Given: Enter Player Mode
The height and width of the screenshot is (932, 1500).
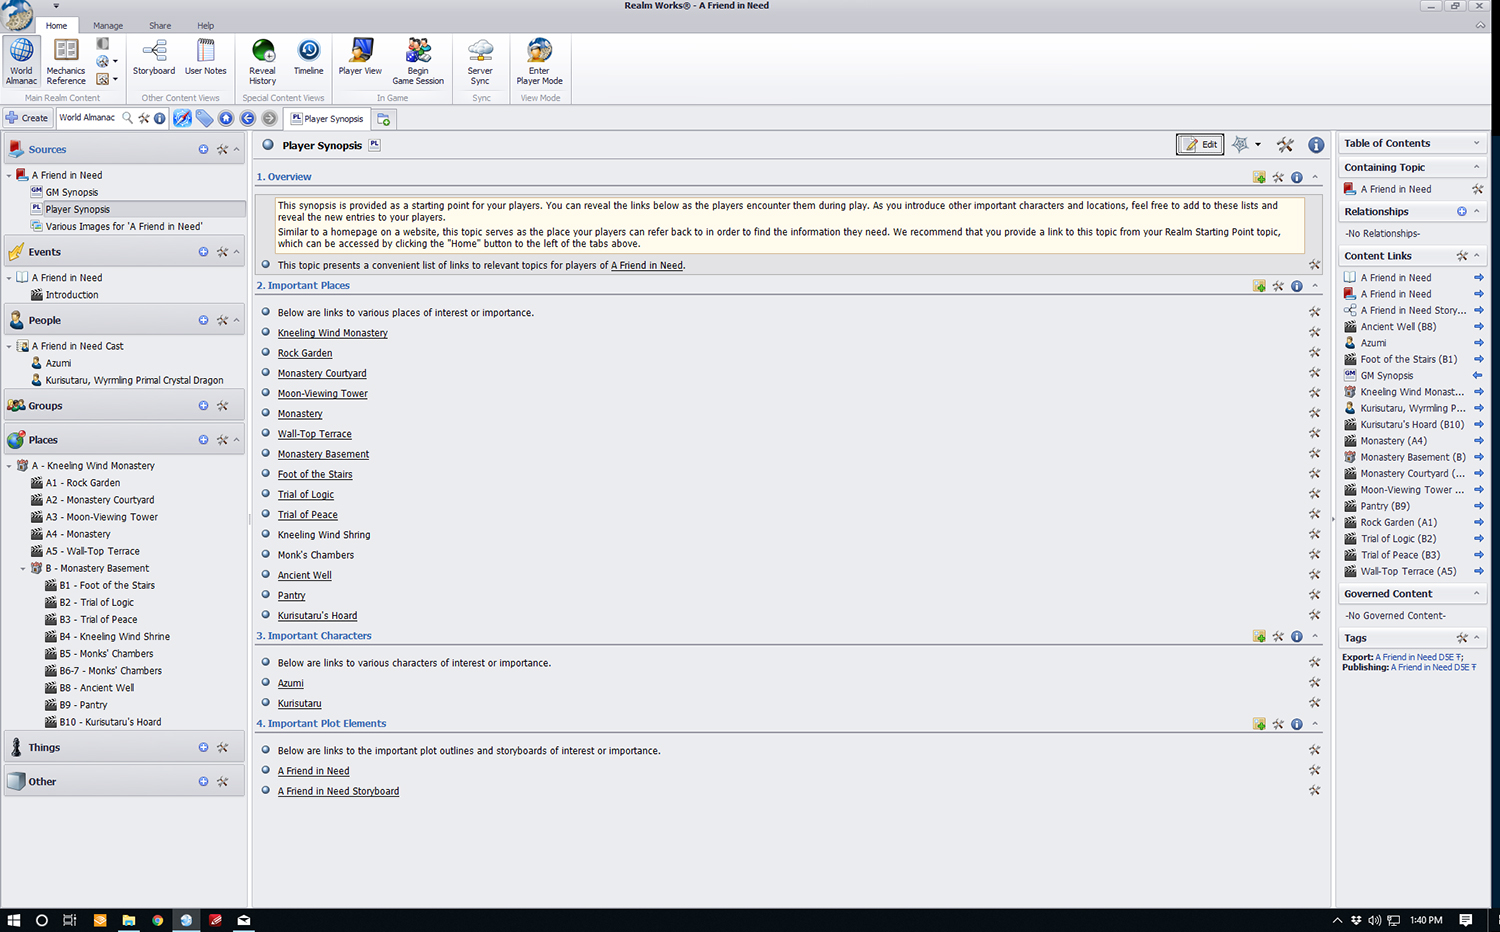Looking at the screenshot, I should (540, 62).
